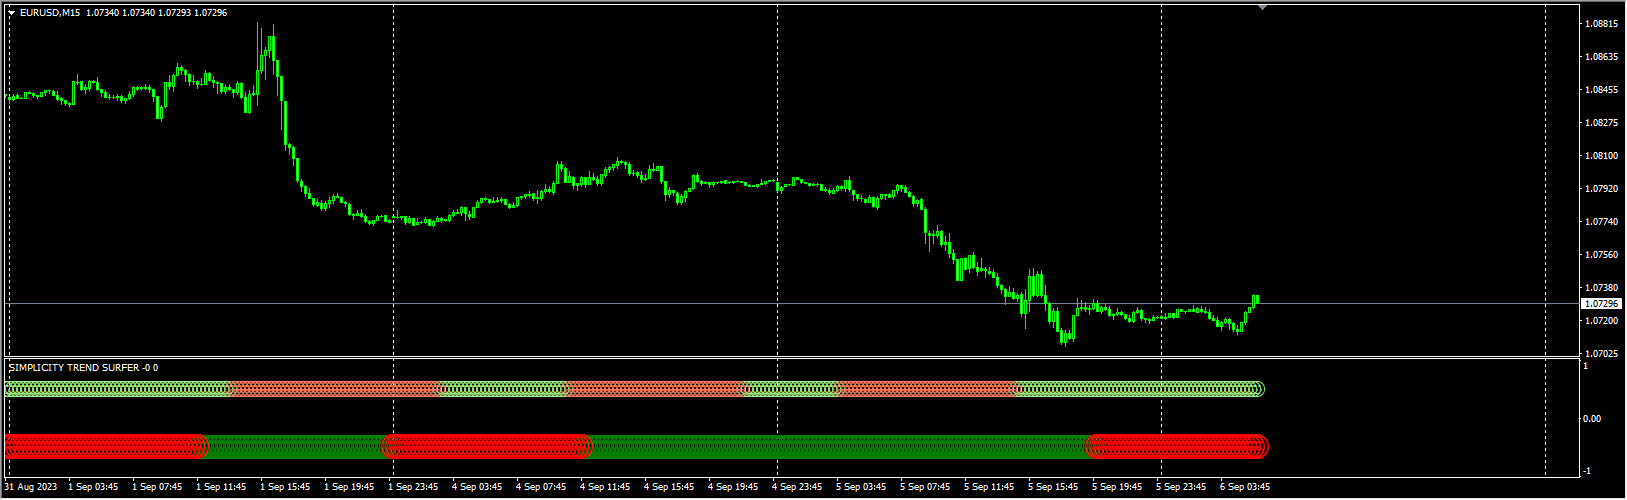Click the 4 Sep 15:45 time label

(669, 487)
